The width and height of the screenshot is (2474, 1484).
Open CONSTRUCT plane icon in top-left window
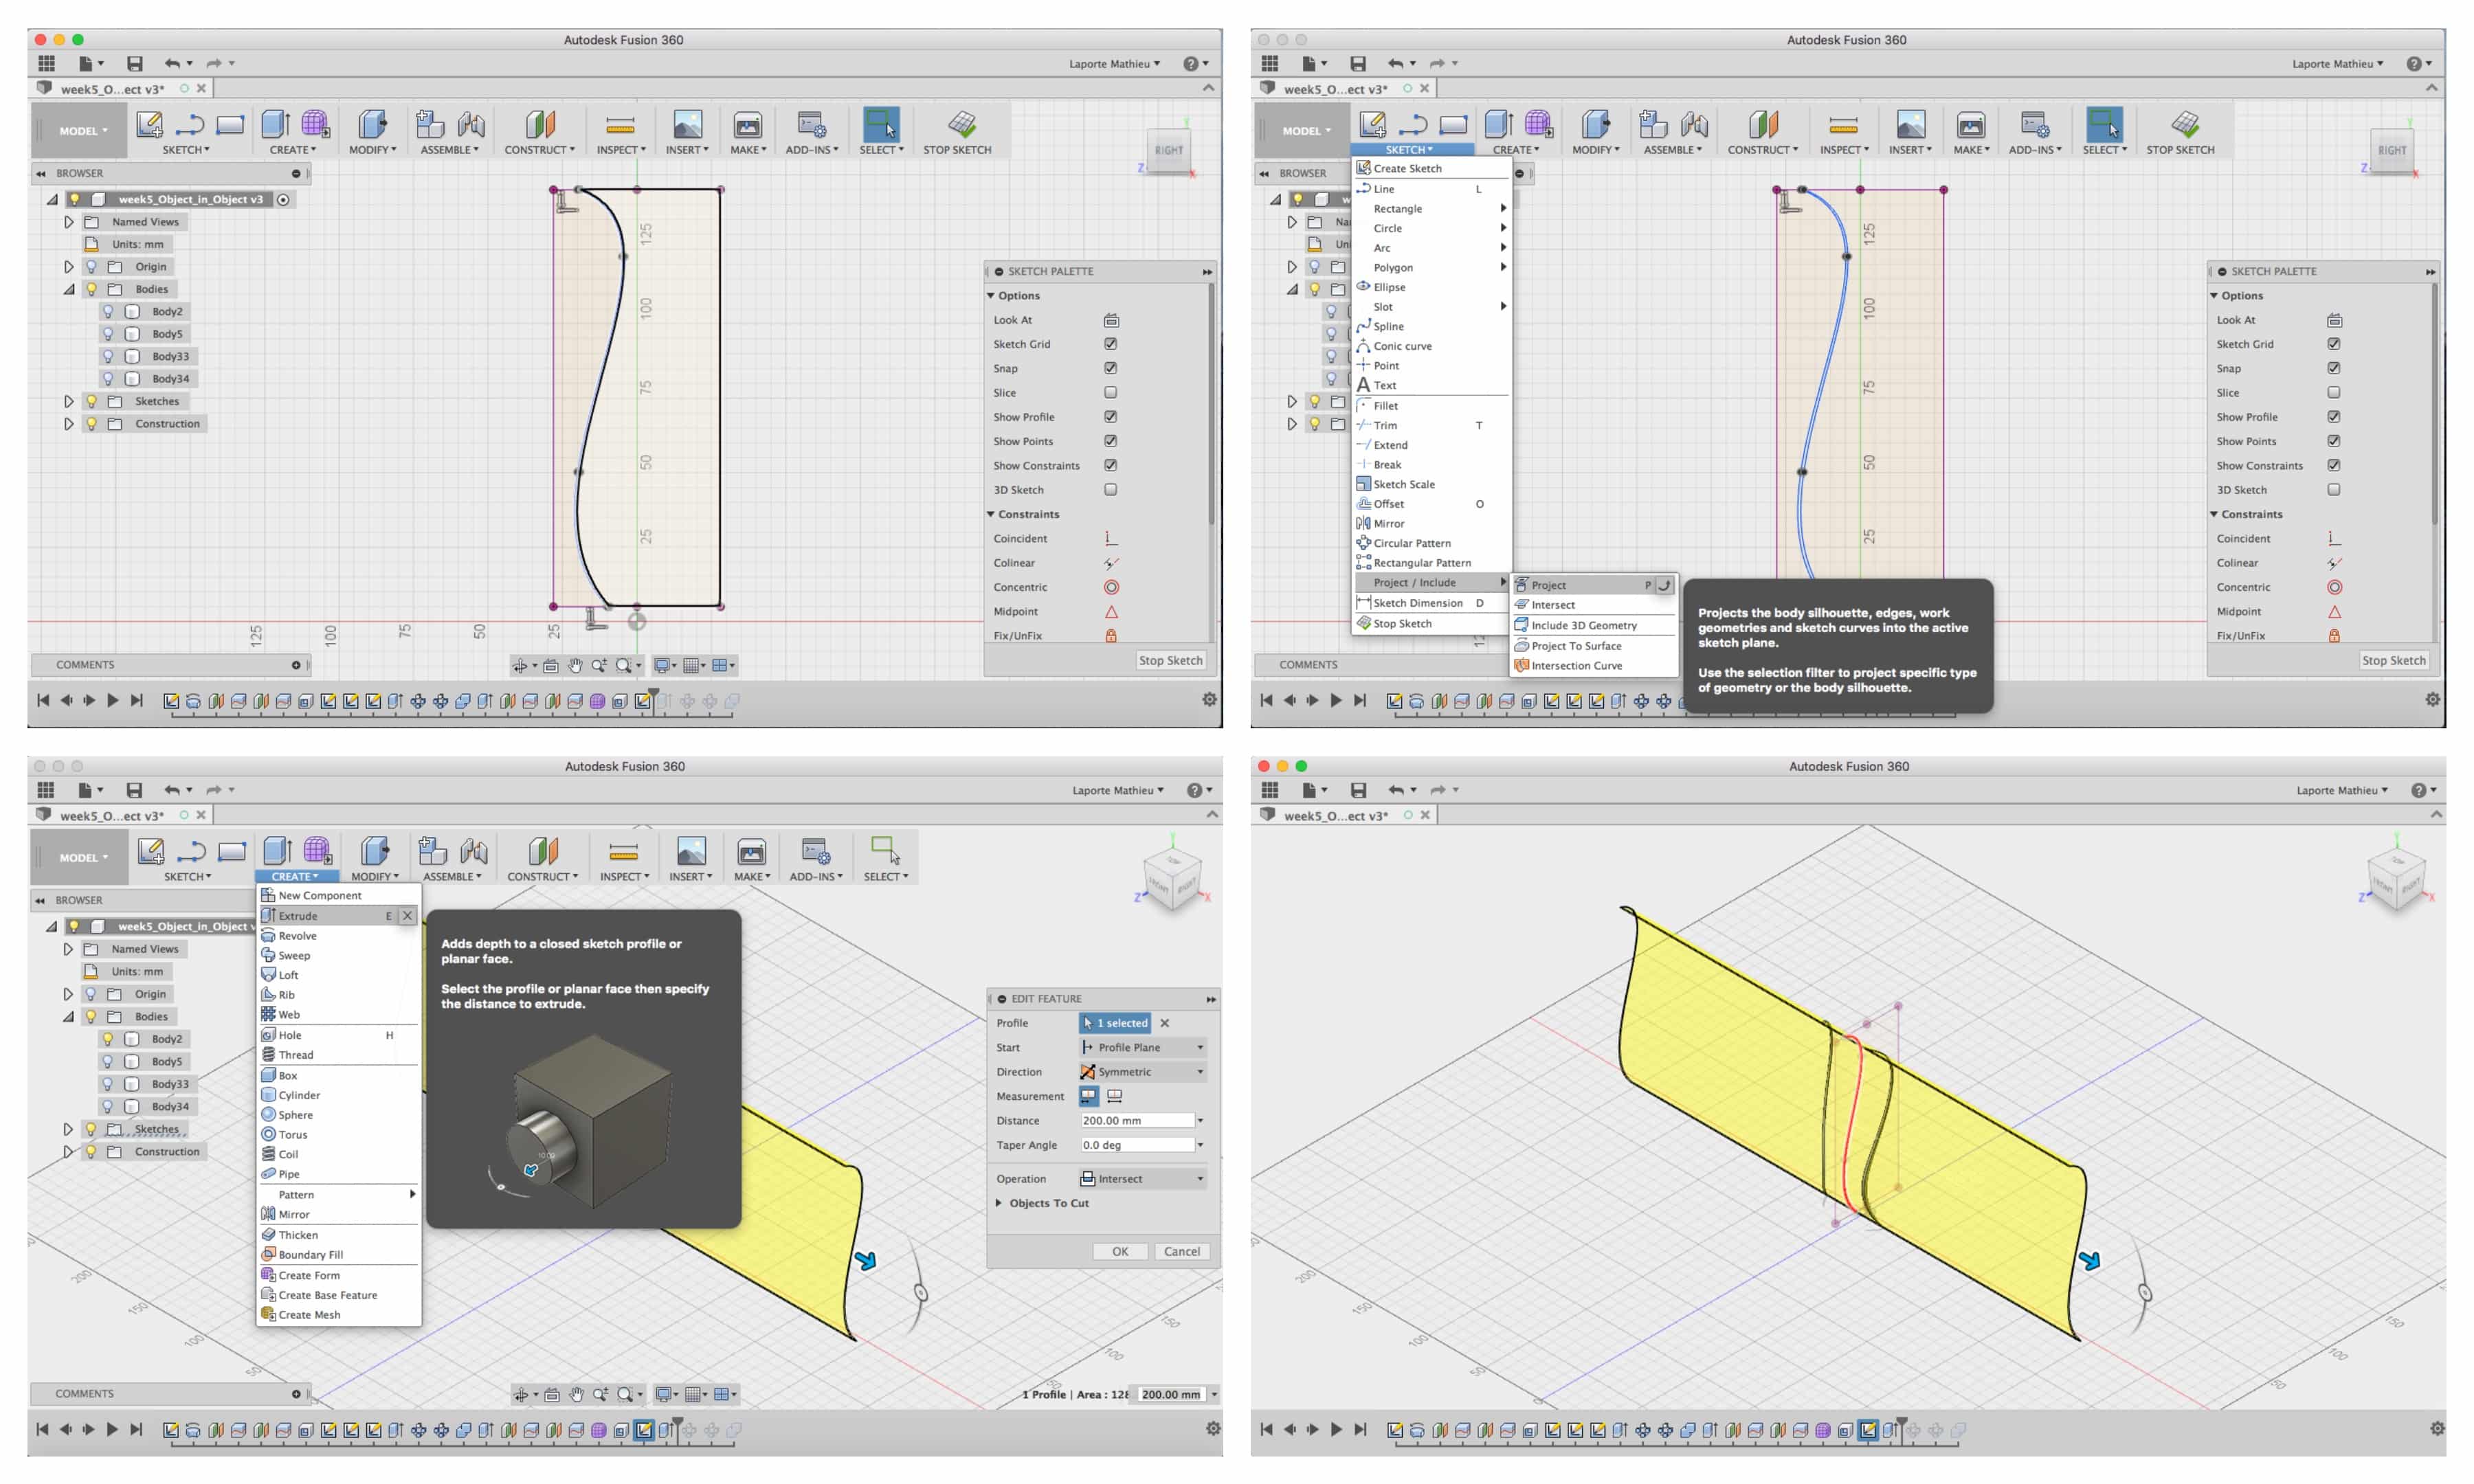(540, 124)
